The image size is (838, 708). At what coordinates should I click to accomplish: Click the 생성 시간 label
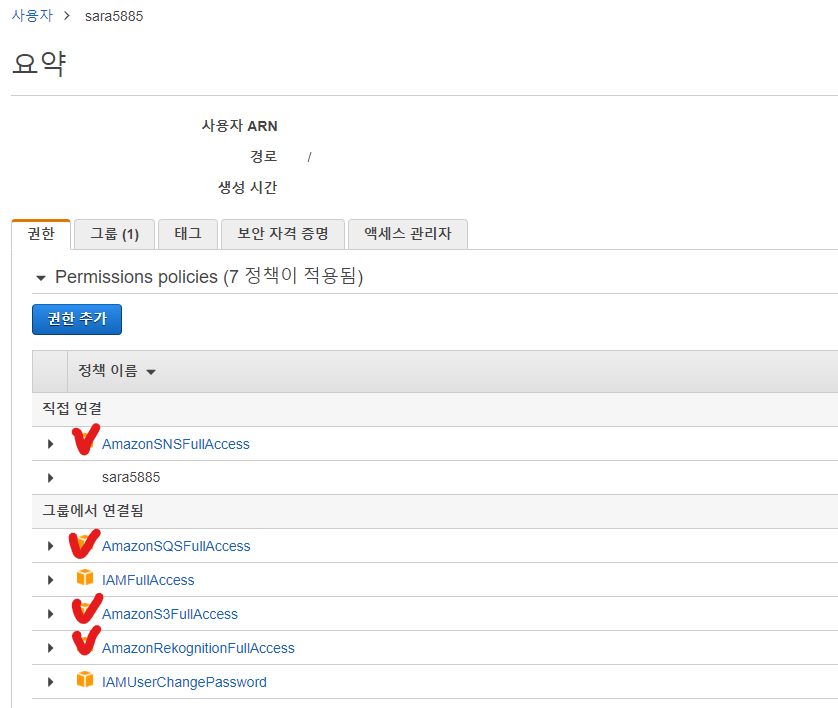[x=247, y=188]
